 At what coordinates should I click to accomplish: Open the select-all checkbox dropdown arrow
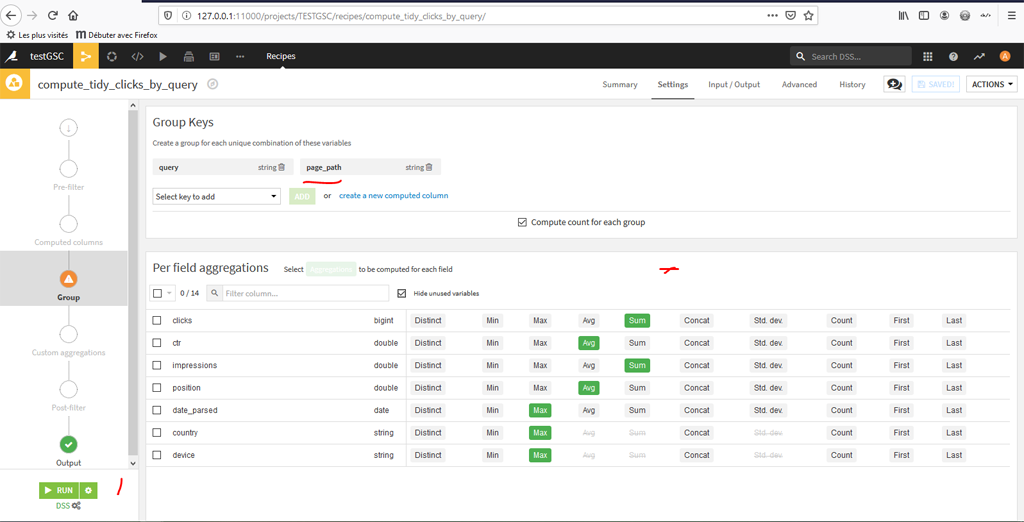170,293
